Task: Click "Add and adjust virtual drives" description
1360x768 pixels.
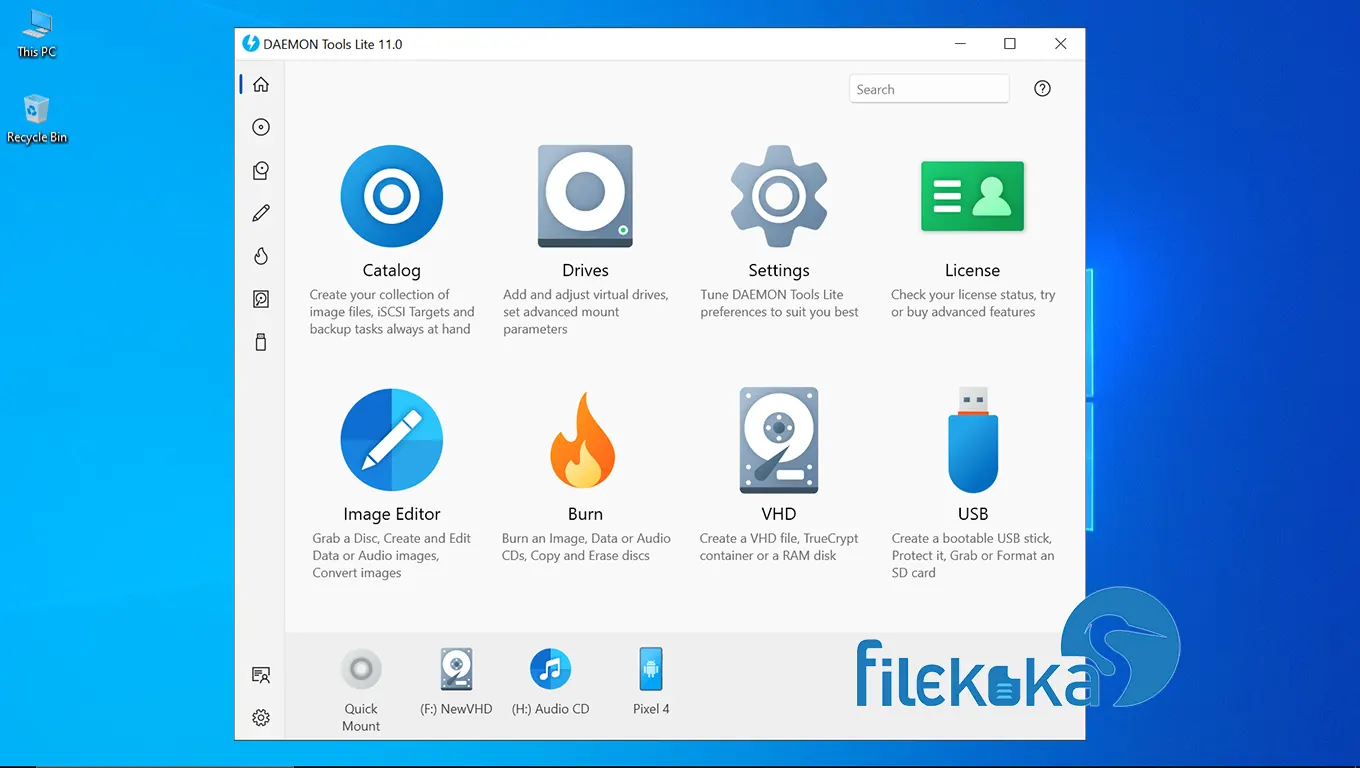Action: pyautogui.click(x=585, y=312)
